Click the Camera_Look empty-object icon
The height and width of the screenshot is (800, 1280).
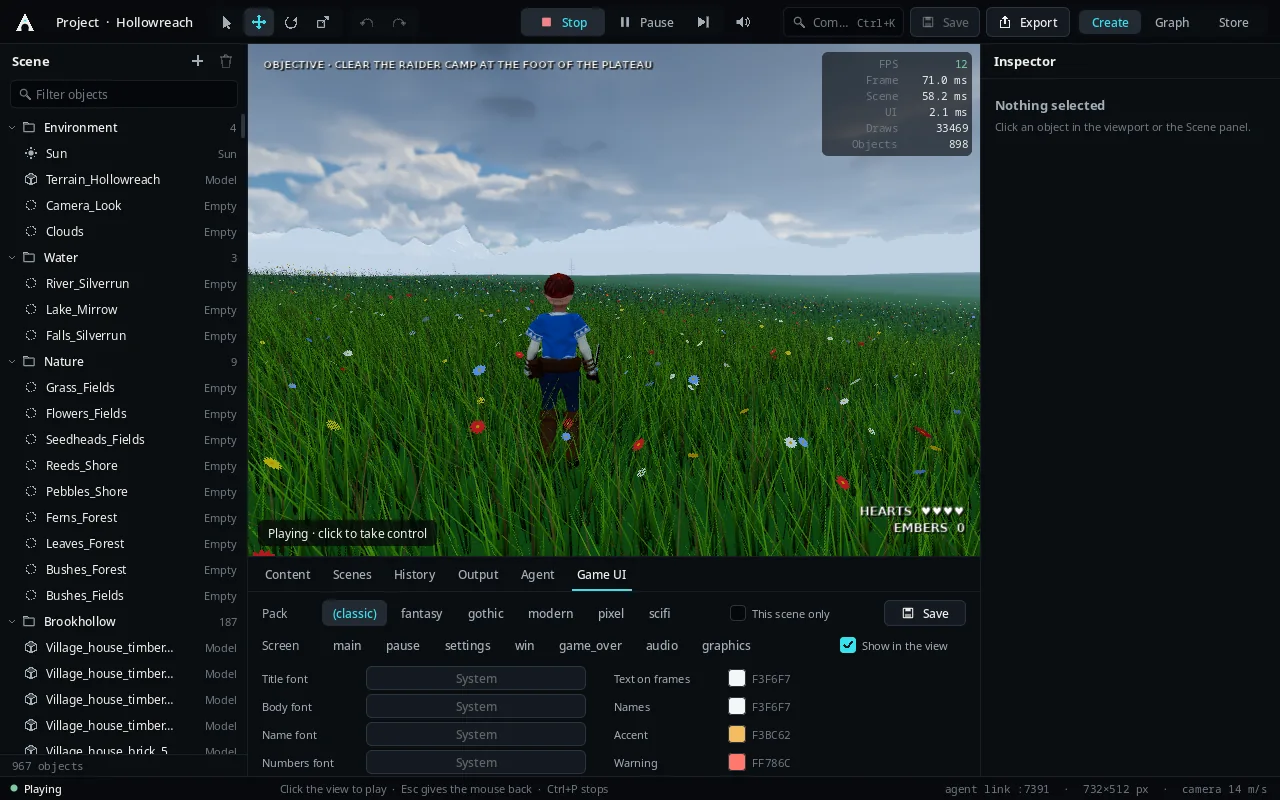31,205
